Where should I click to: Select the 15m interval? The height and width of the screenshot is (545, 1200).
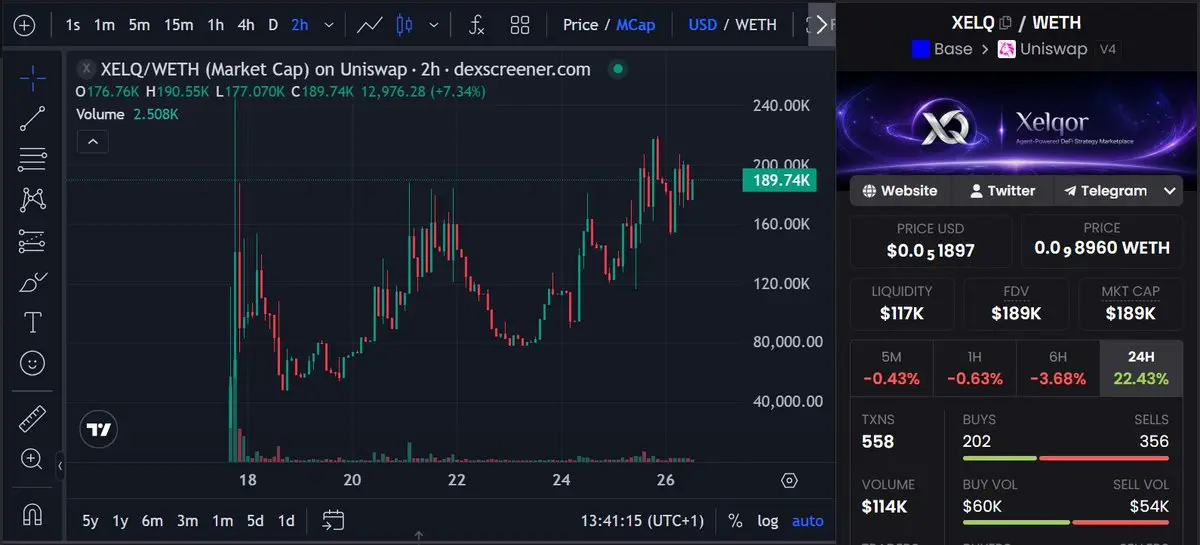[x=179, y=25]
